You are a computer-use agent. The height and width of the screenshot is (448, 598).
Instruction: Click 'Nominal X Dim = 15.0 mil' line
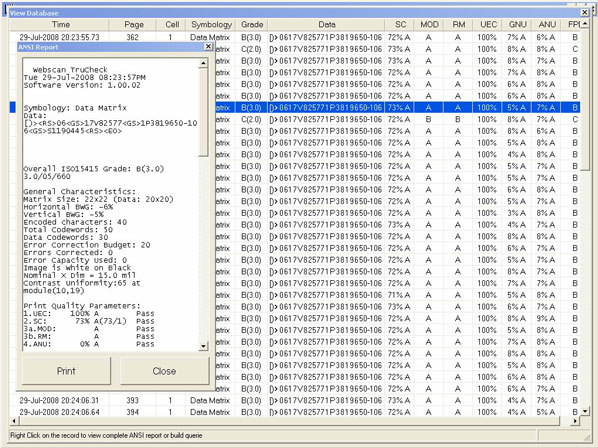click(79, 275)
